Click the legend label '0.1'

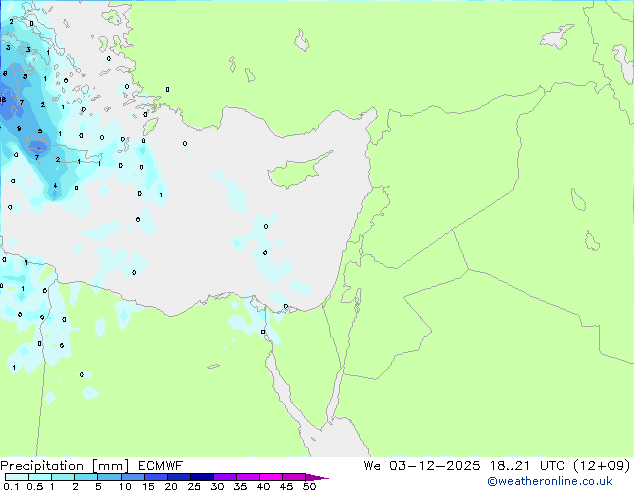click(x=11, y=486)
